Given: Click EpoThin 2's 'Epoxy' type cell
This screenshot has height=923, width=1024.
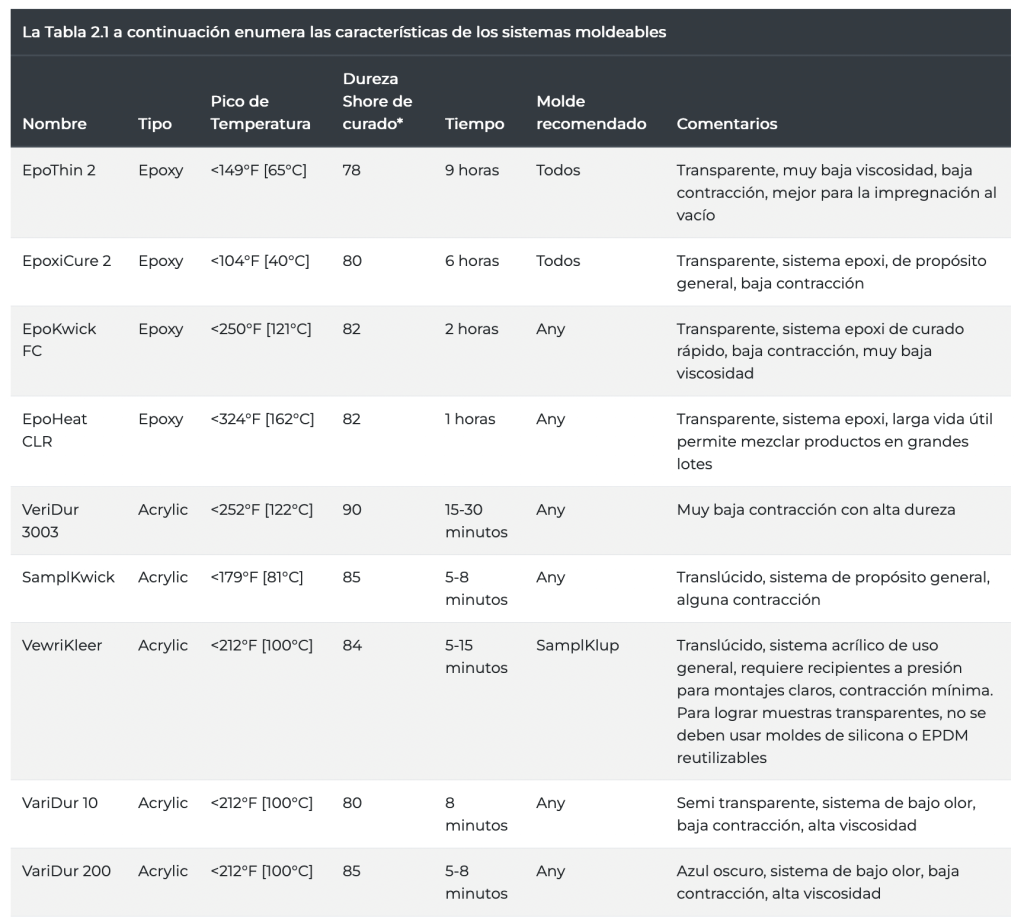Looking at the screenshot, I should 161,170.
